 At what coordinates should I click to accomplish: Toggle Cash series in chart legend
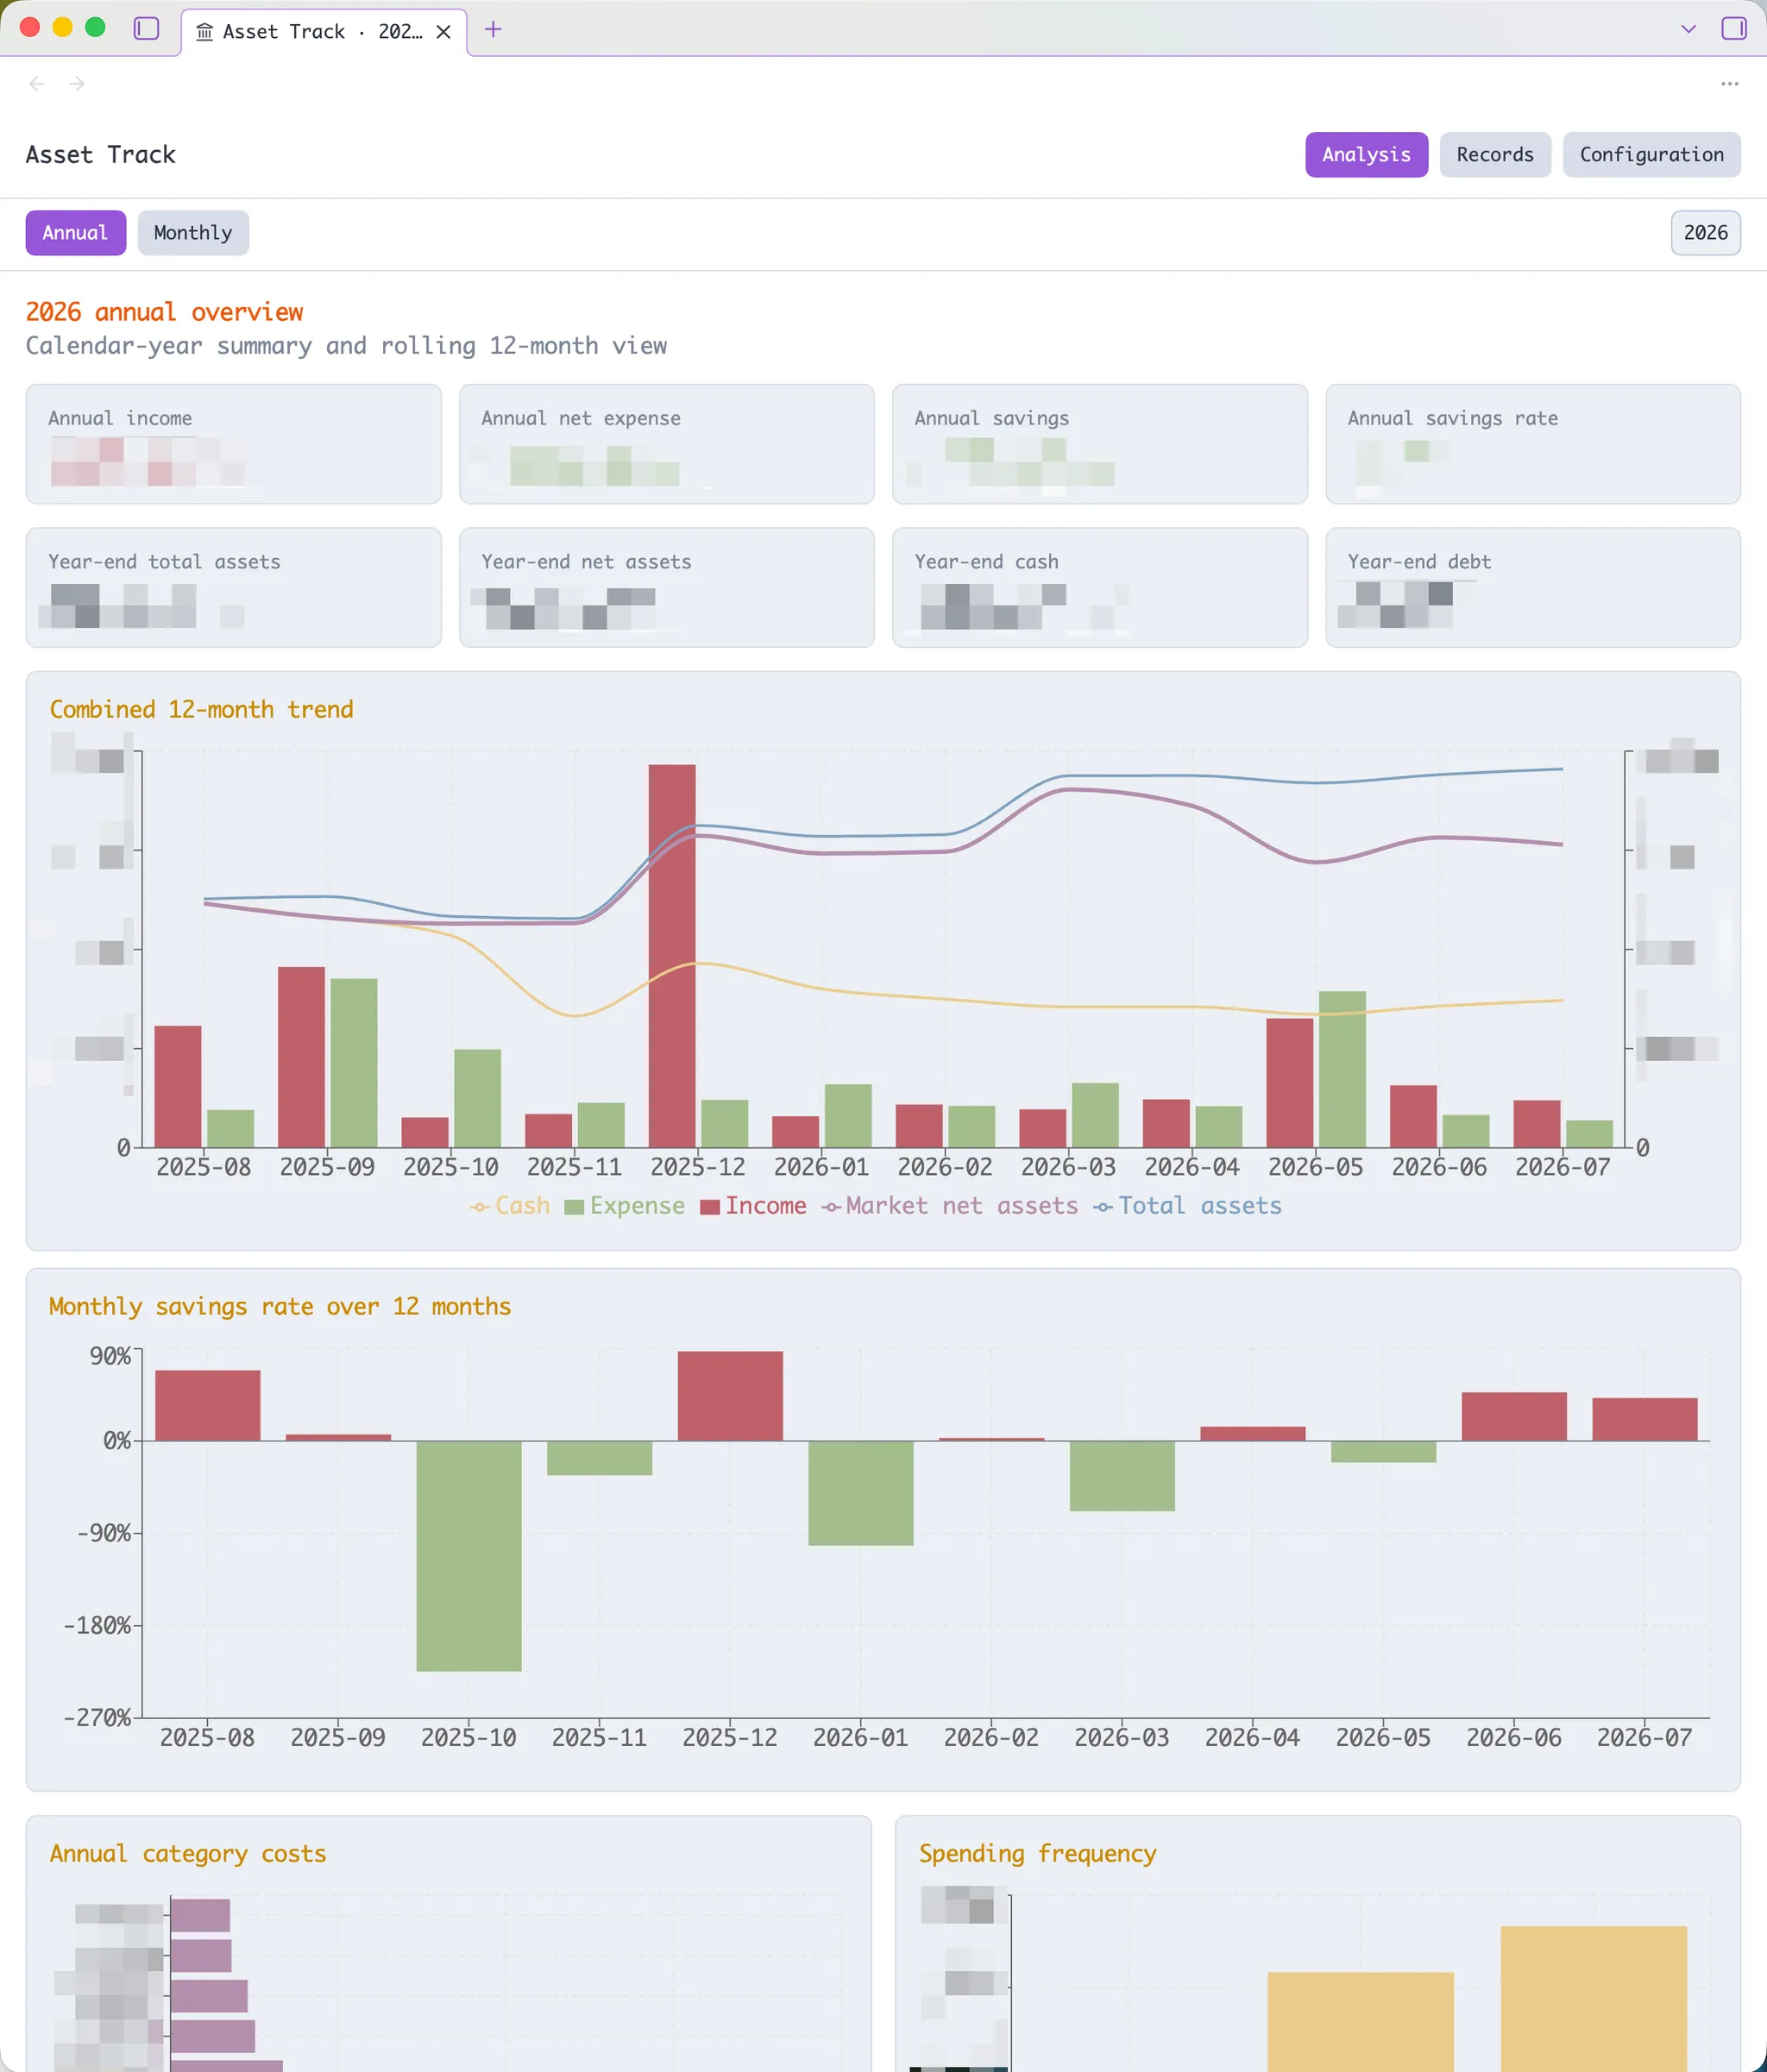(510, 1206)
